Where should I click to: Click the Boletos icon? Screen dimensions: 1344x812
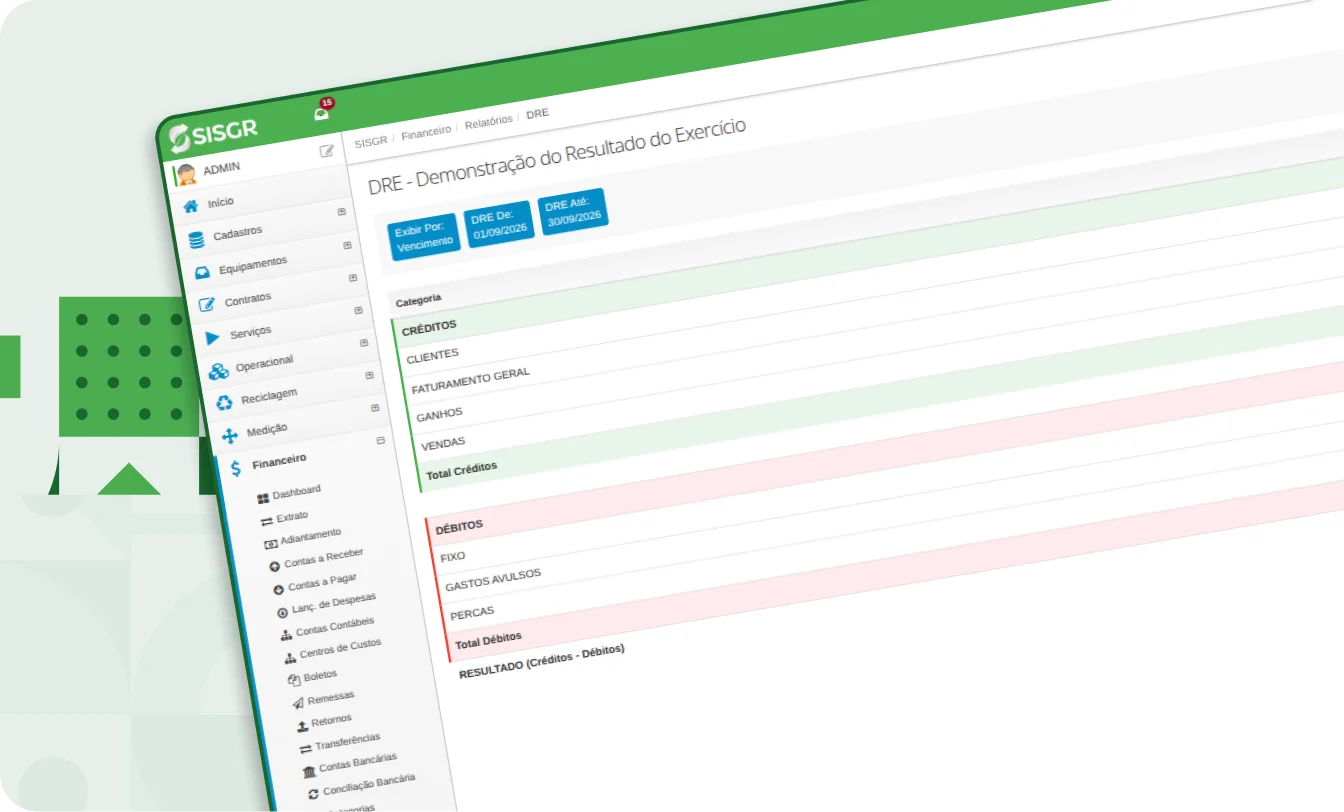click(294, 680)
